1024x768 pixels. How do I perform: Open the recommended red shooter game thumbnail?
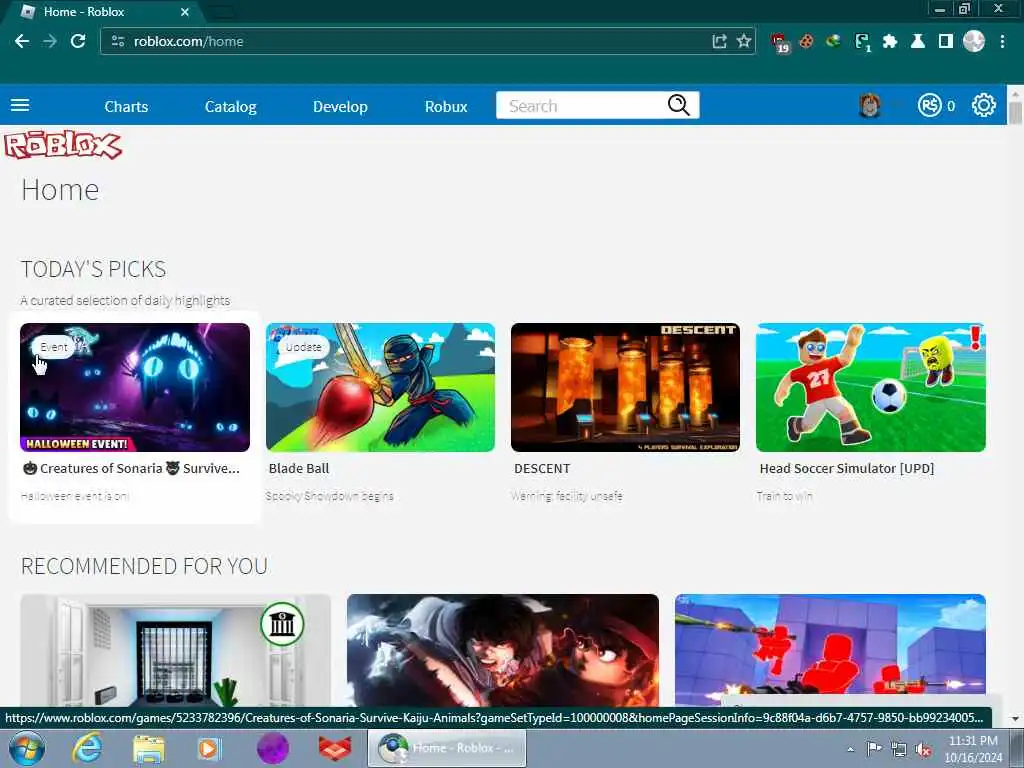tap(830, 650)
